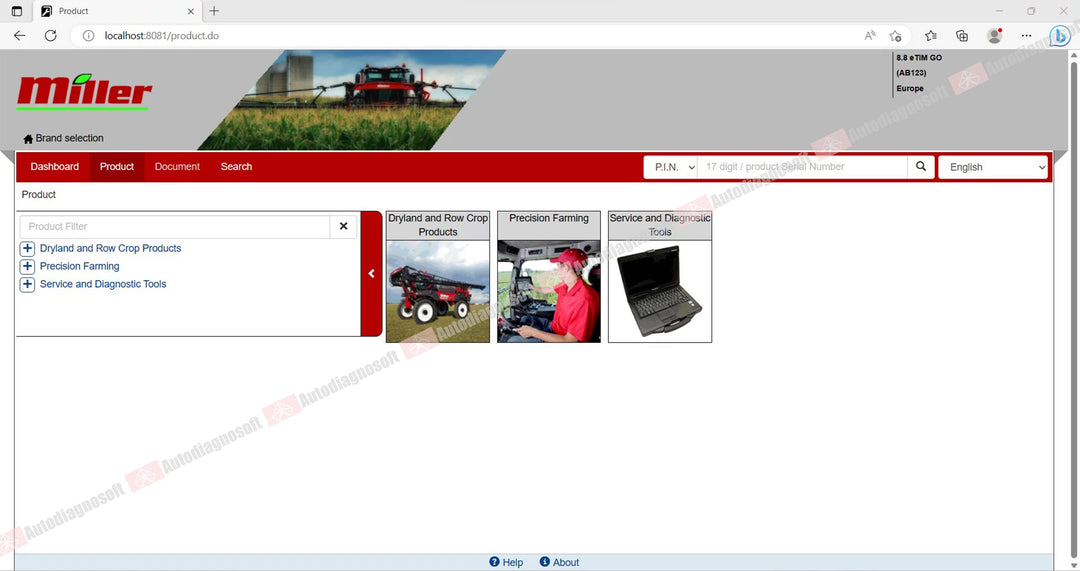This screenshot has height=571, width=1080.
Task: Open the Collections icon
Action: [x=962, y=36]
